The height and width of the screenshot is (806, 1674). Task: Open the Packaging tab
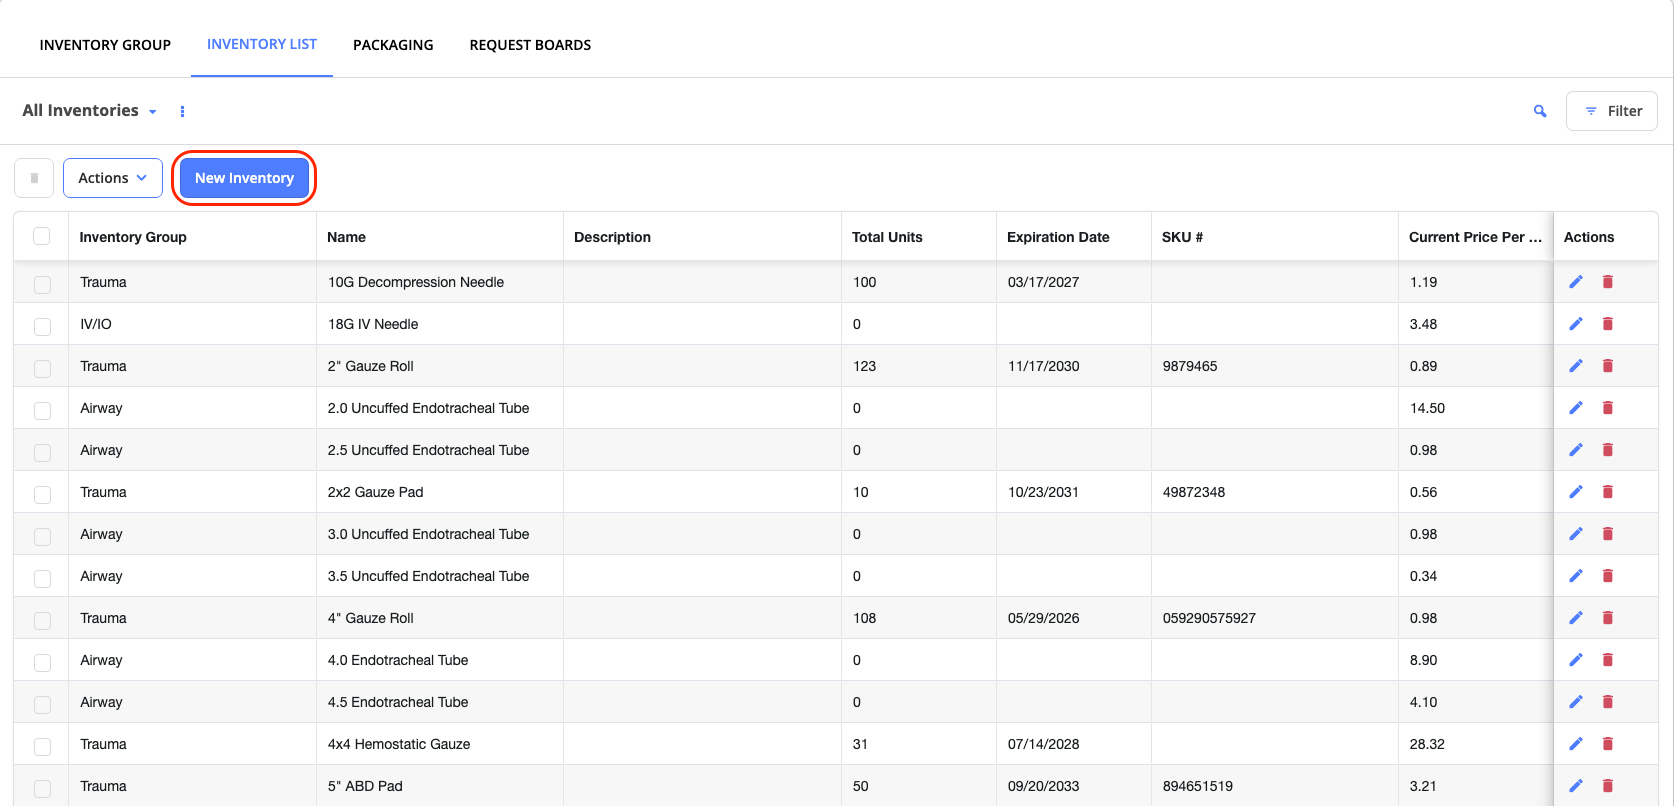coord(393,45)
